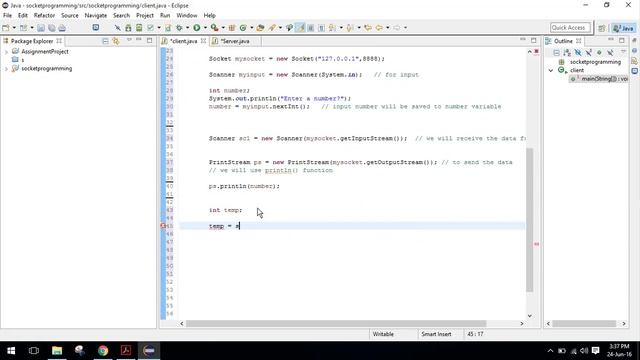Toggle Show Whitespace Characters
The height and width of the screenshot is (360, 640).
(x=321, y=28)
